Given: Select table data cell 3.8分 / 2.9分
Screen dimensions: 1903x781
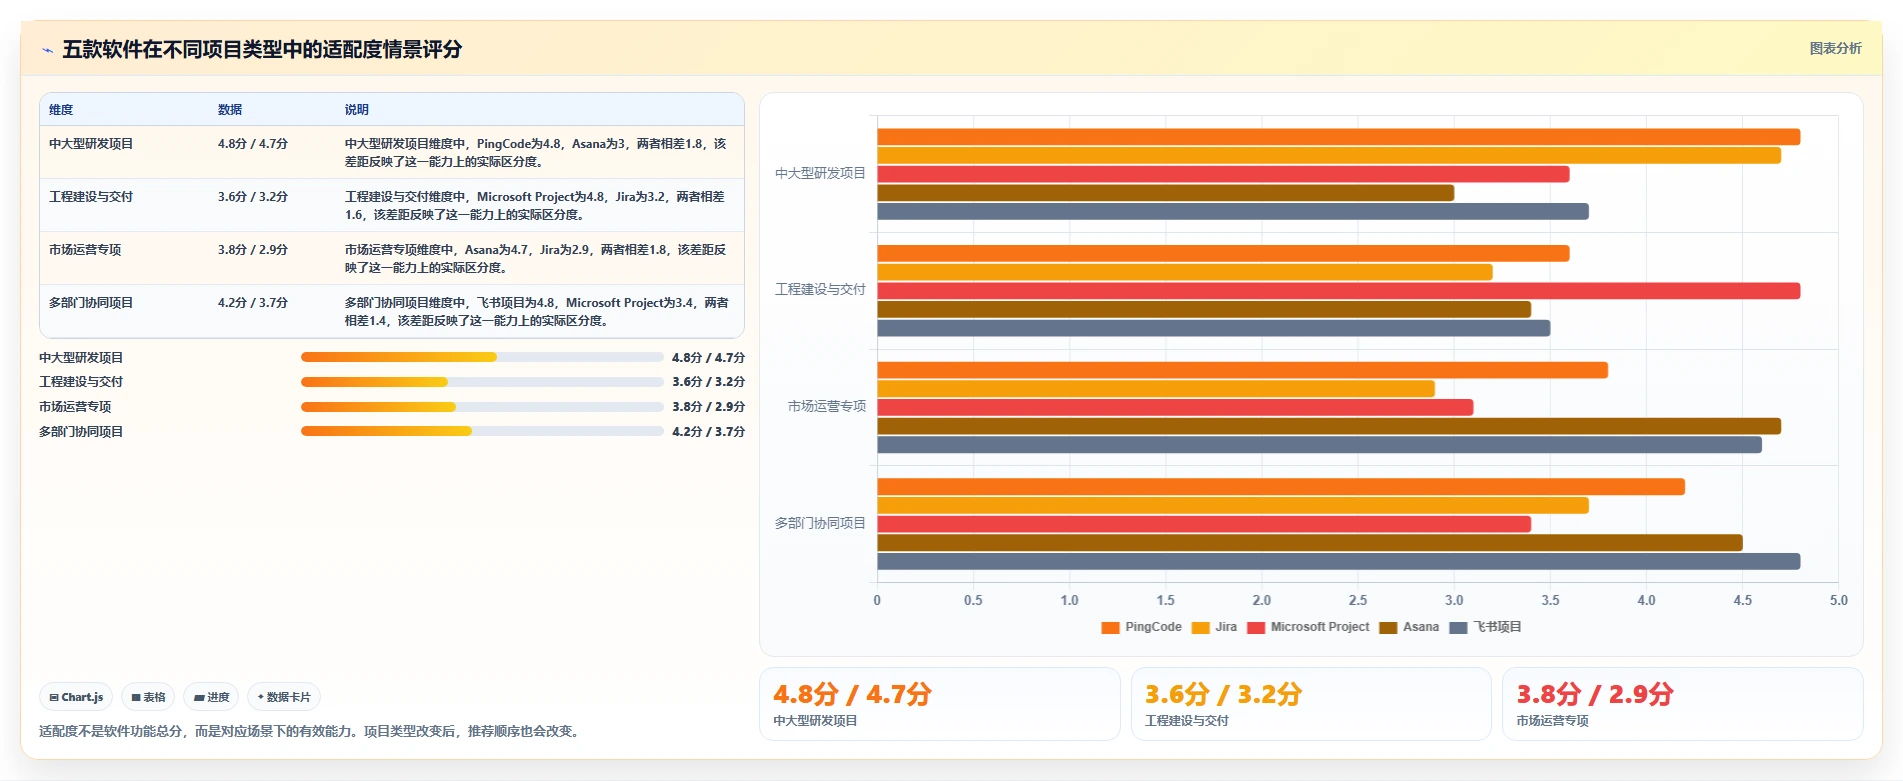Looking at the screenshot, I should pyautogui.click(x=253, y=250).
